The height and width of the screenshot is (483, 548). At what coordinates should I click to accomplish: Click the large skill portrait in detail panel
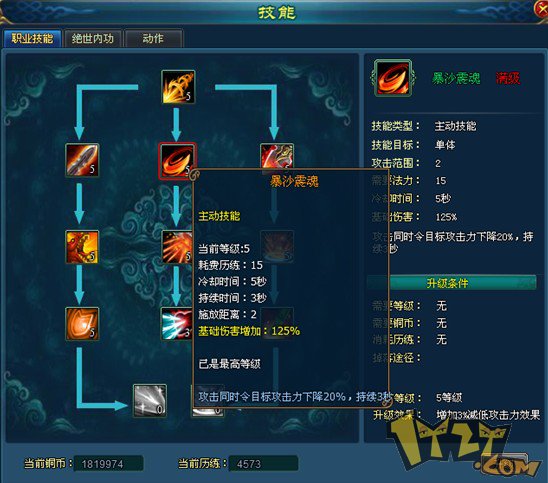tap(393, 78)
